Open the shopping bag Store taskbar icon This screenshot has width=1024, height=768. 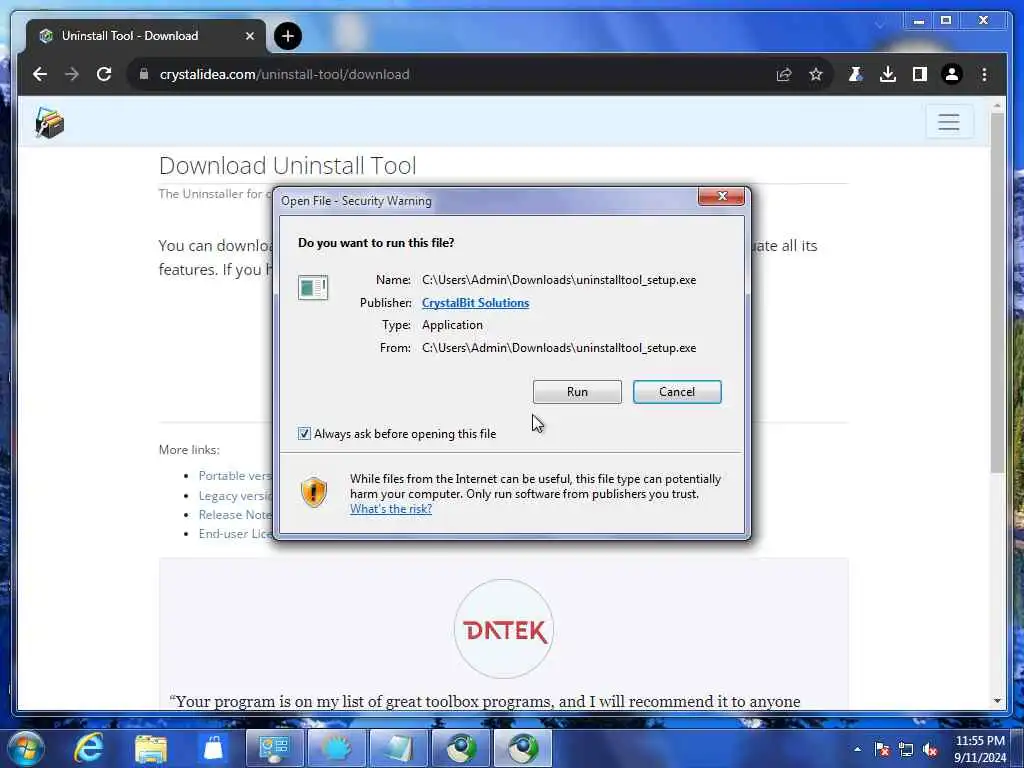(x=213, y=748)
